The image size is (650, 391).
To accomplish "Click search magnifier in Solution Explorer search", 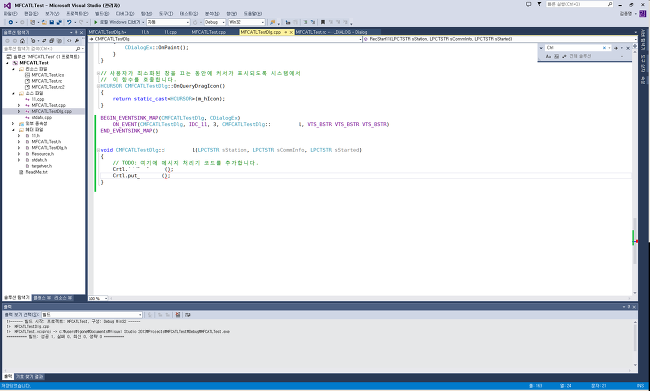I will [x=78, y=49].
